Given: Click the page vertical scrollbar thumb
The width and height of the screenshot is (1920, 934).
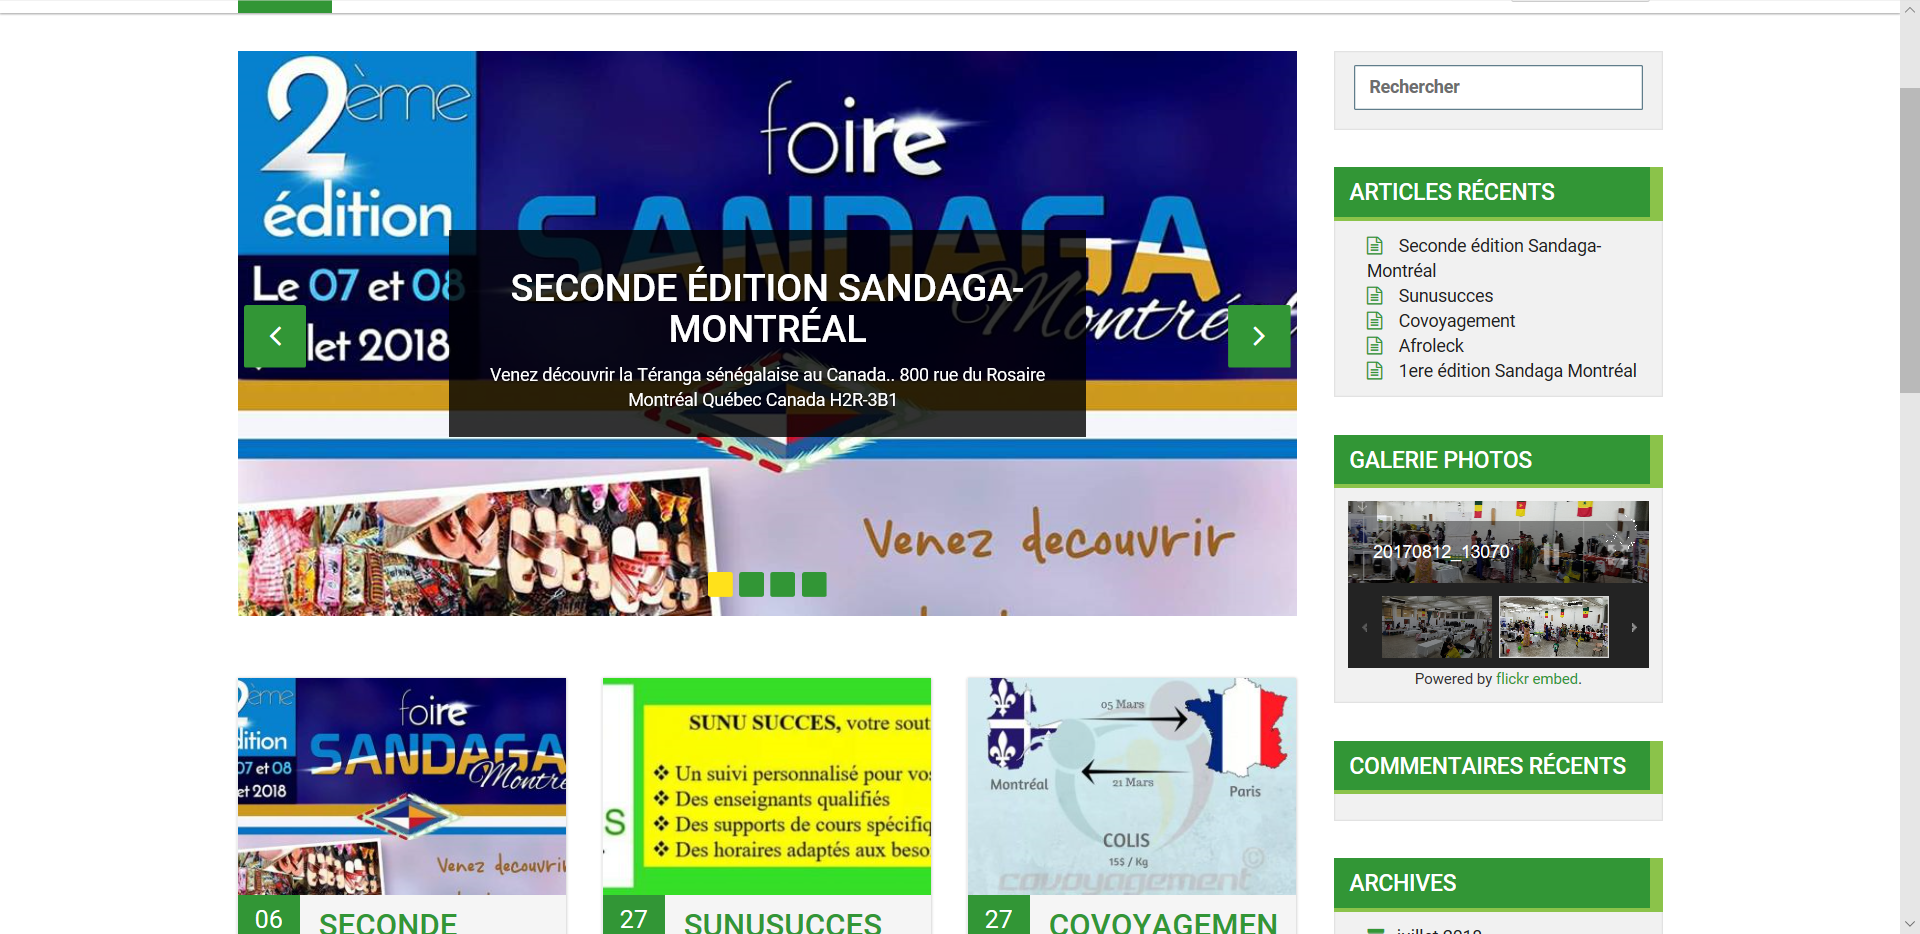Looking at the screenshot, I should pos(1909,240).
